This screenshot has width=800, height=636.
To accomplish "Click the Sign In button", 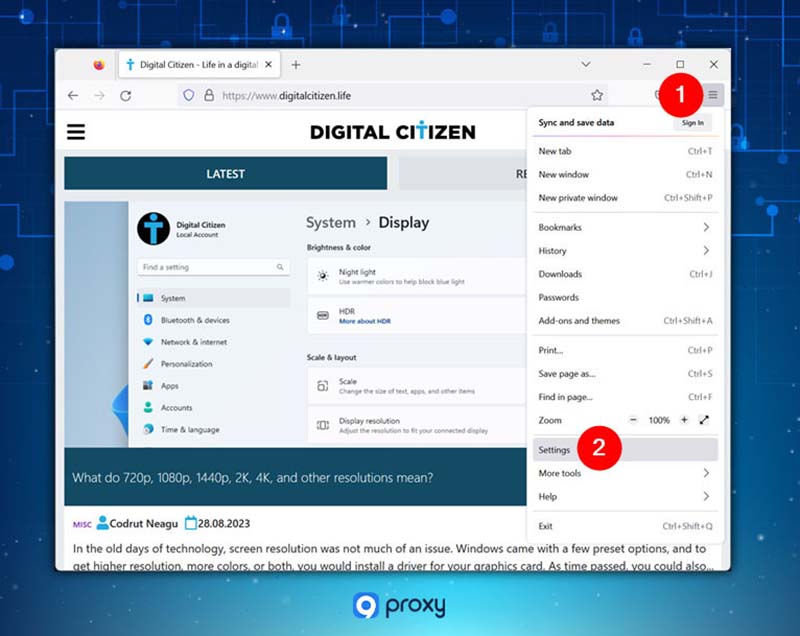I will (x=692, y=122).
